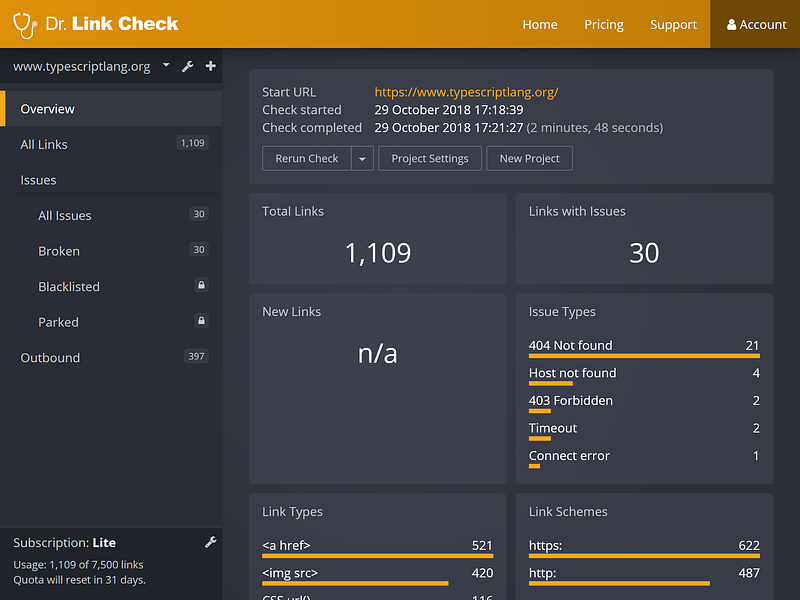Viewport: 800px width, 600px height.
Task: Open project settings wrench next to typescriptlang.org
Action: [x=188, y=66]
